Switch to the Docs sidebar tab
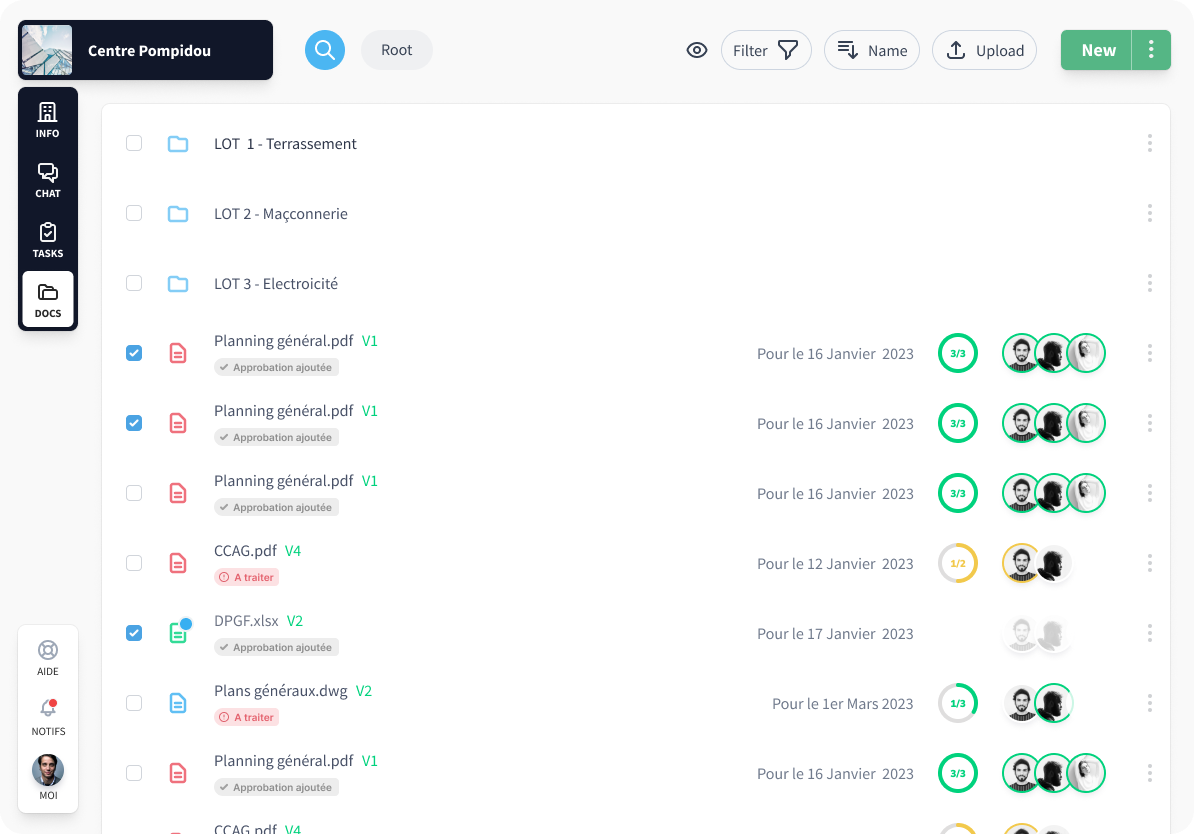Screen dimensions: 1194x834 (x=47, y=299)
